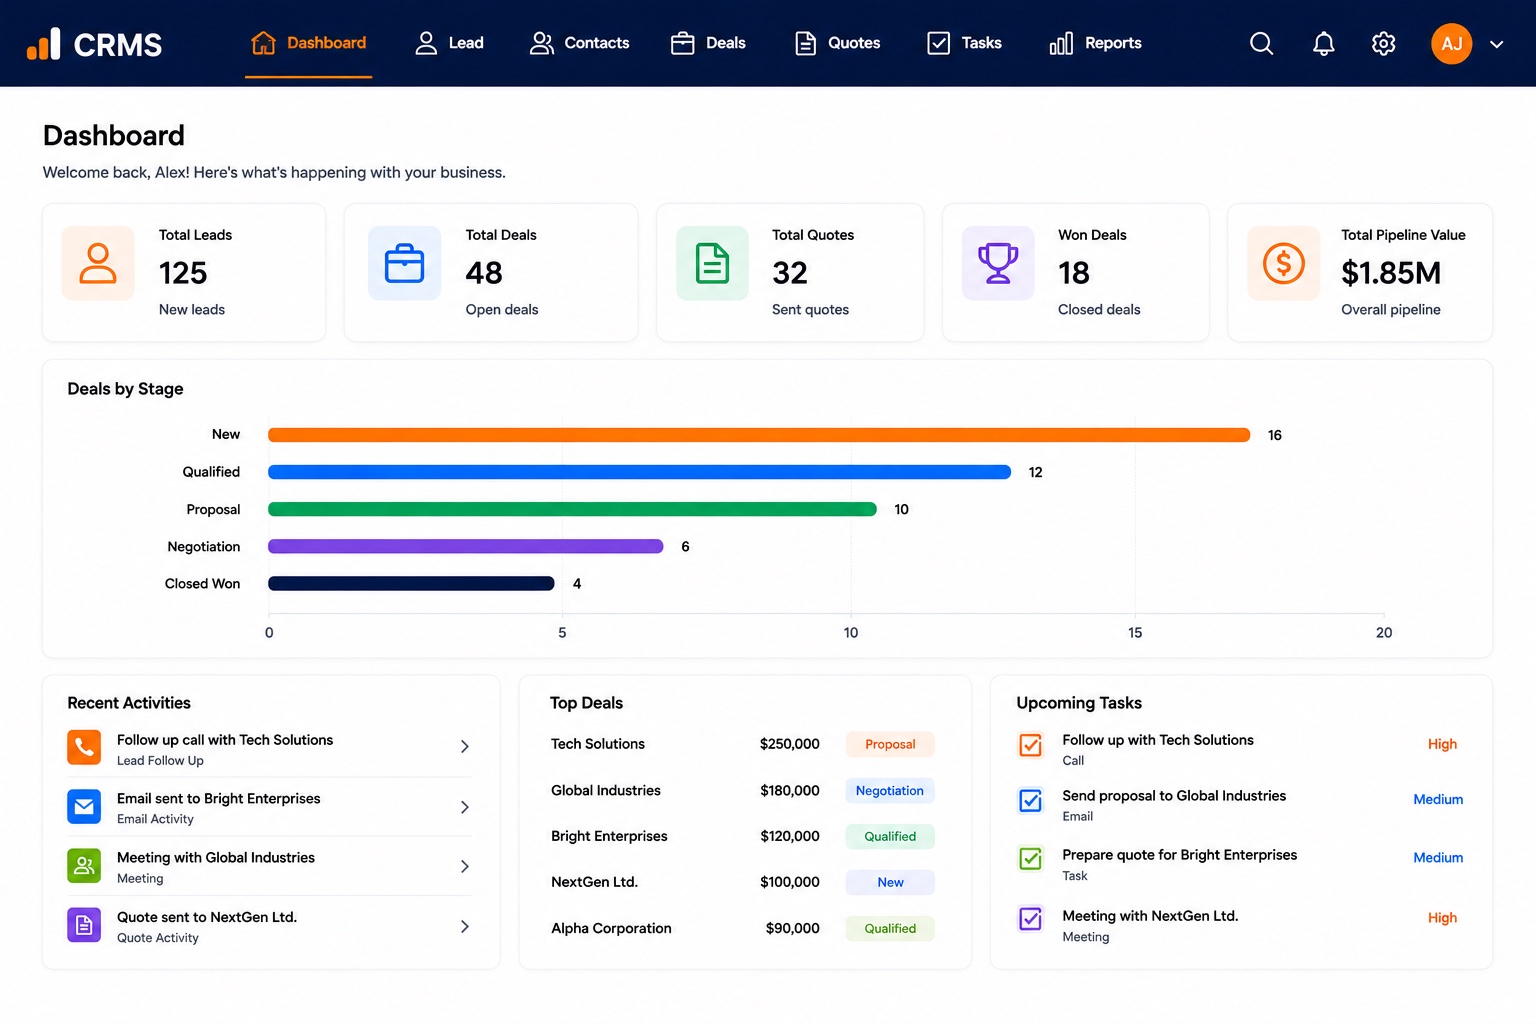Click the Total Quotes document icon

click(712, 263)
